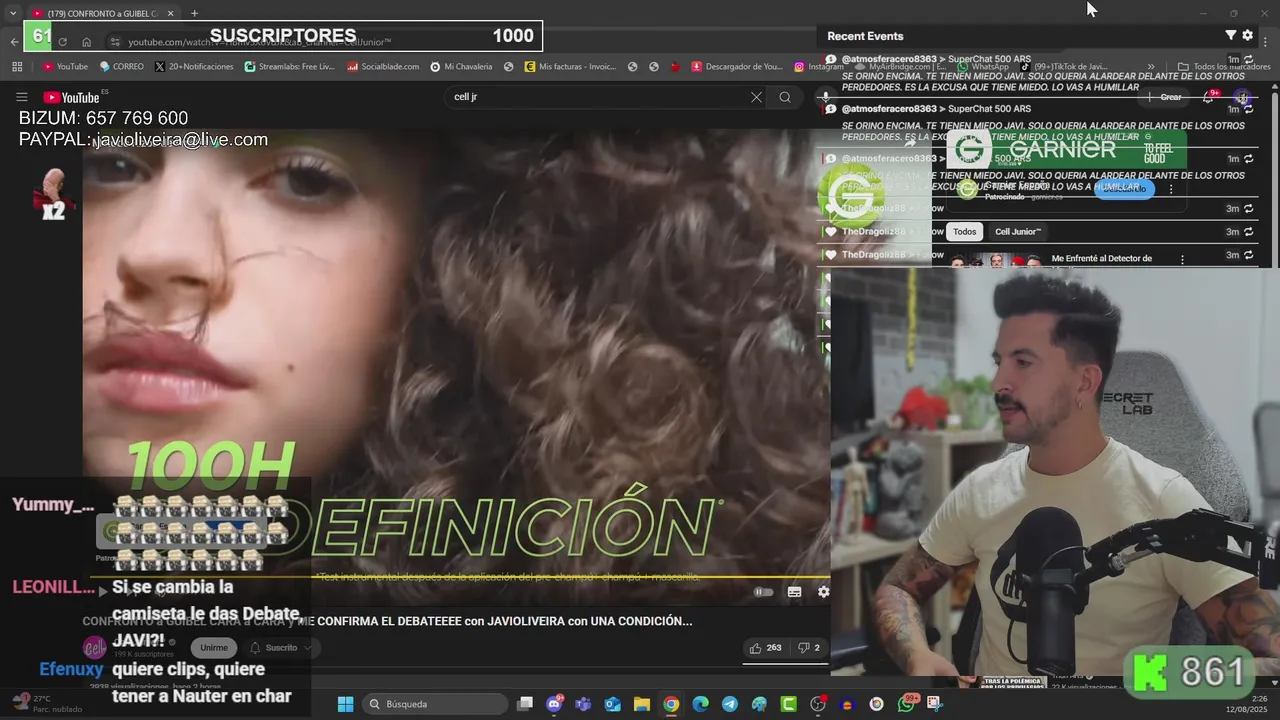
Task: Filter the Recent Events list
Action: pyautogui.click(x=1231, y=35)
